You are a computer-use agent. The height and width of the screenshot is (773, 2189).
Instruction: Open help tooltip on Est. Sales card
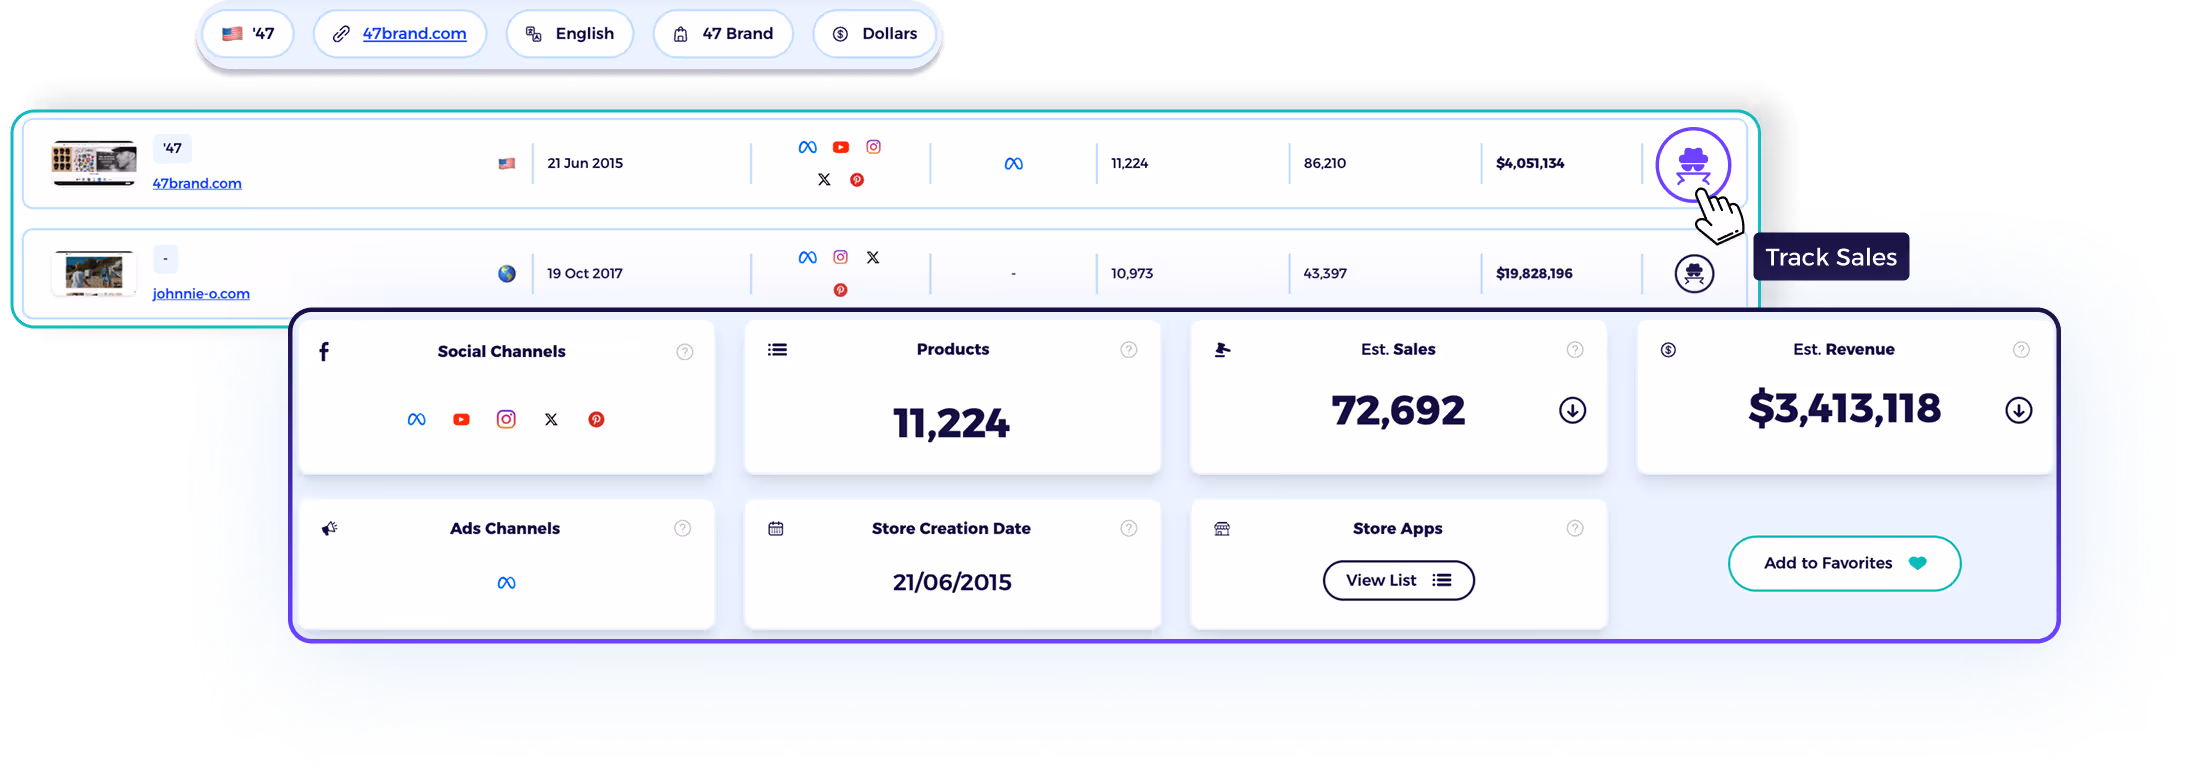tap(1574, 350)
